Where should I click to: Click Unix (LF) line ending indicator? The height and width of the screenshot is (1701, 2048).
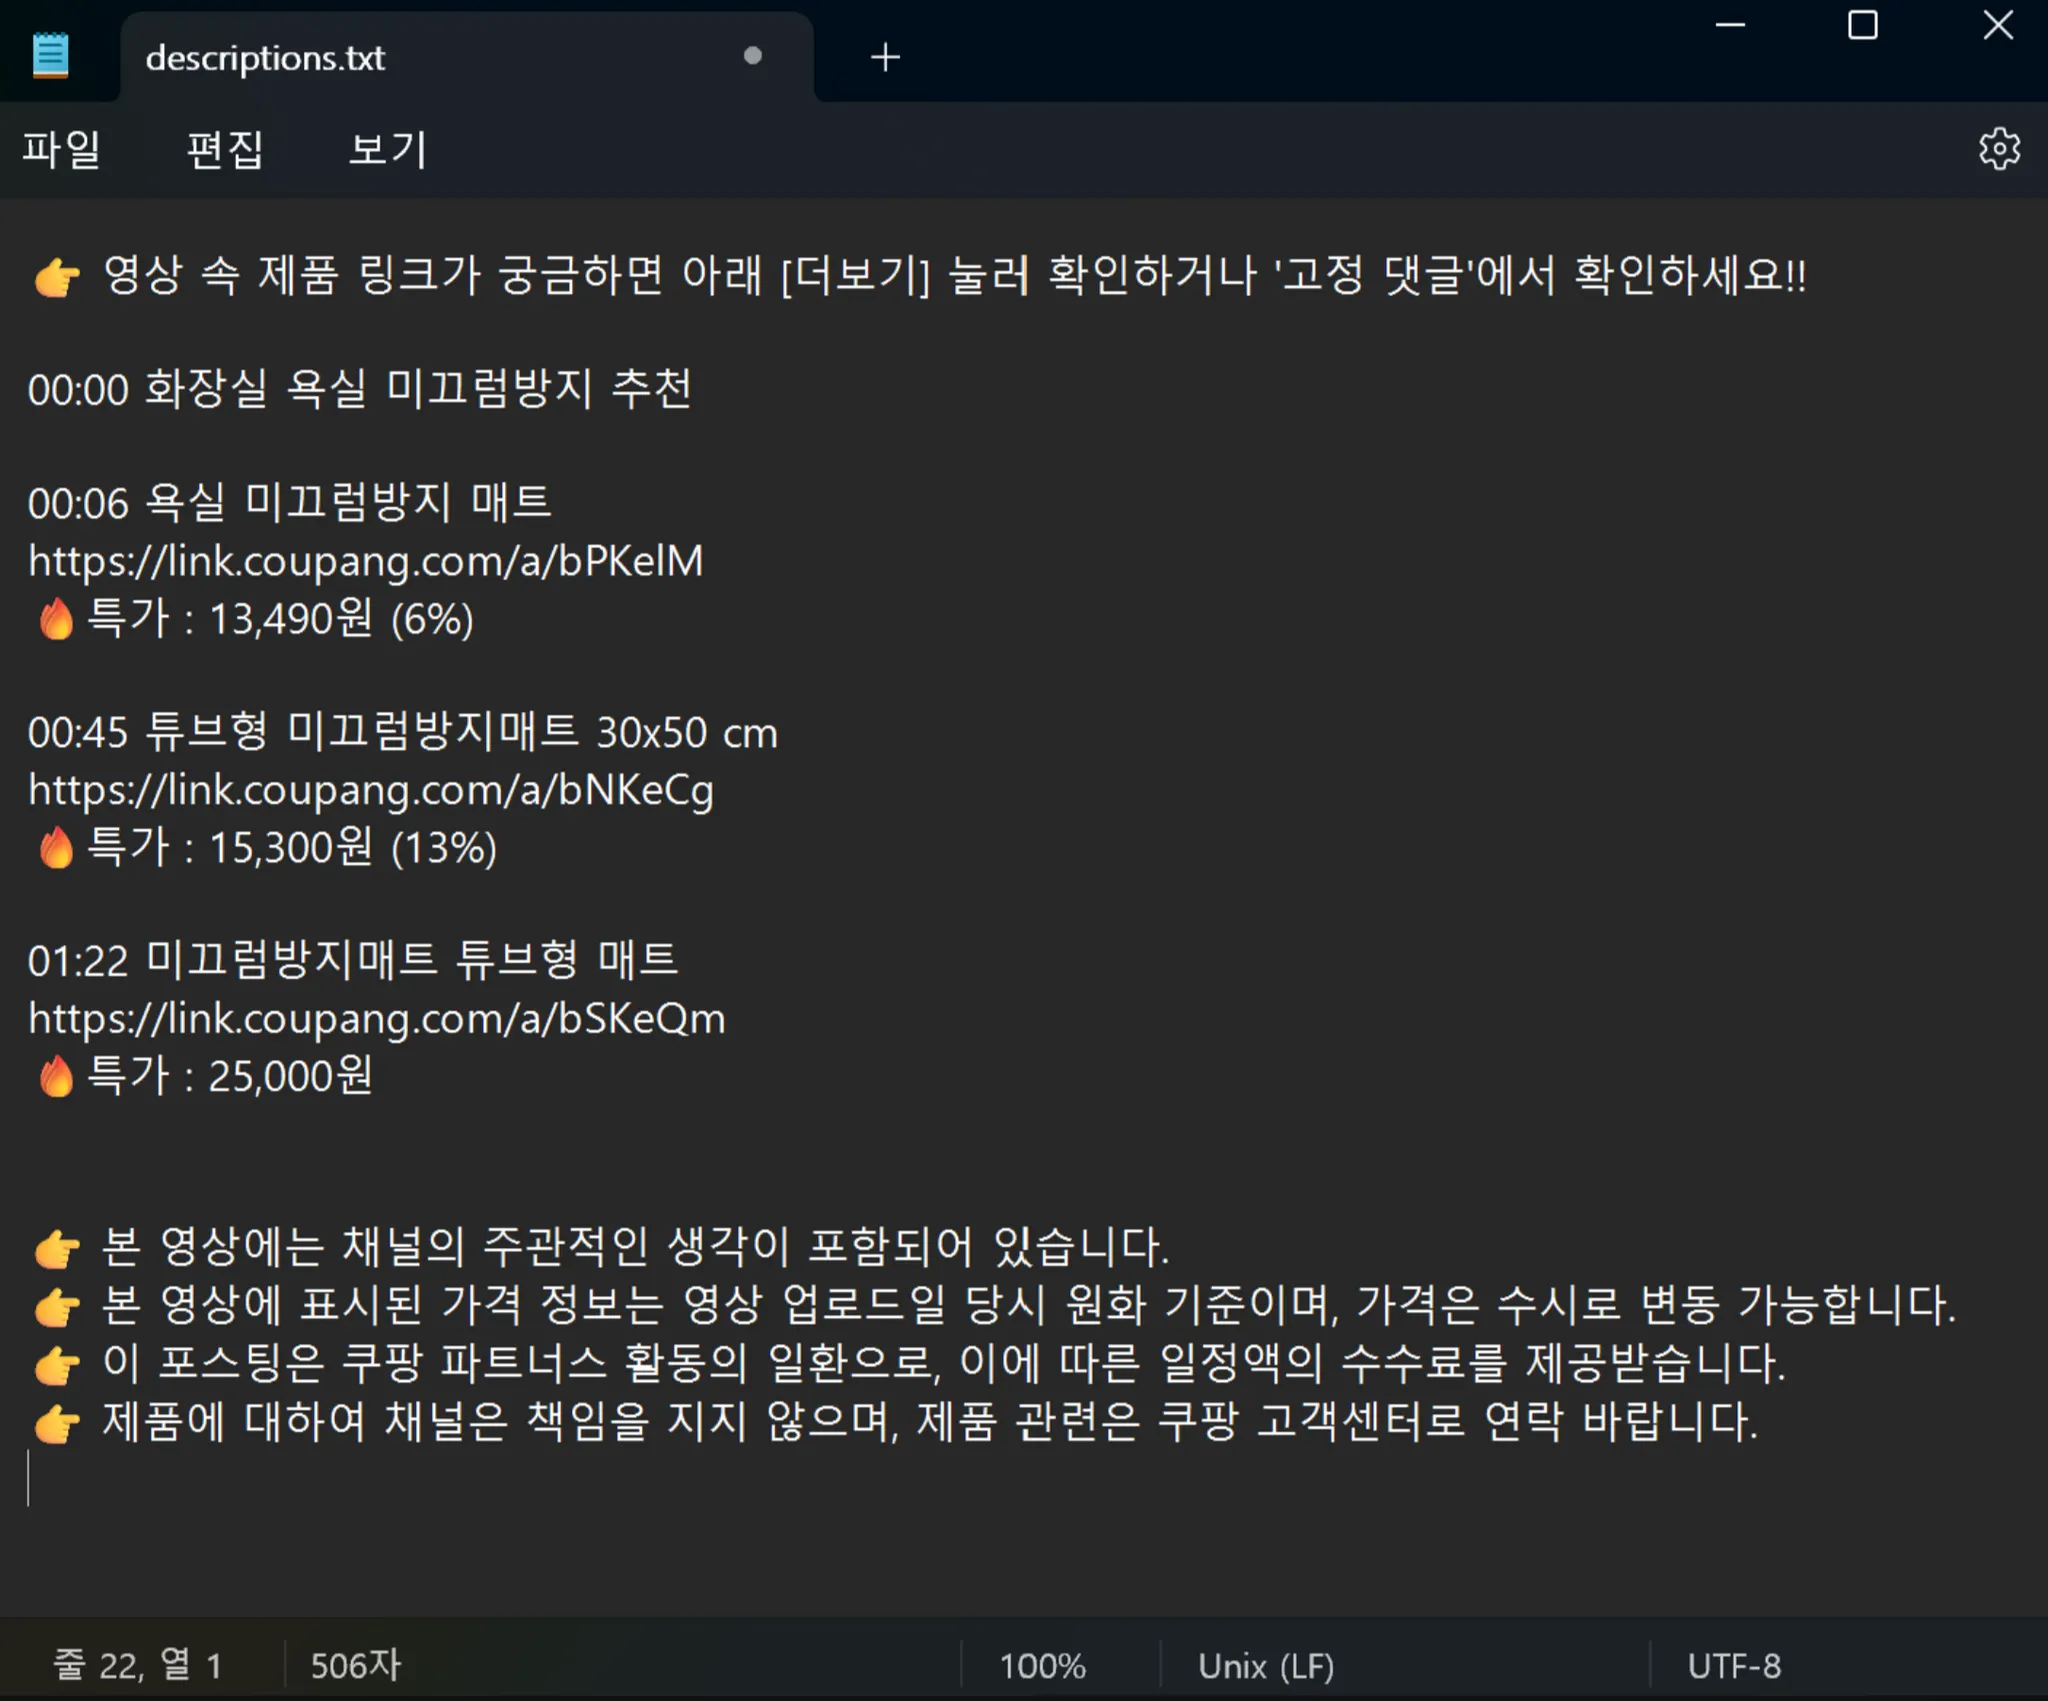coord(1265,1666)
